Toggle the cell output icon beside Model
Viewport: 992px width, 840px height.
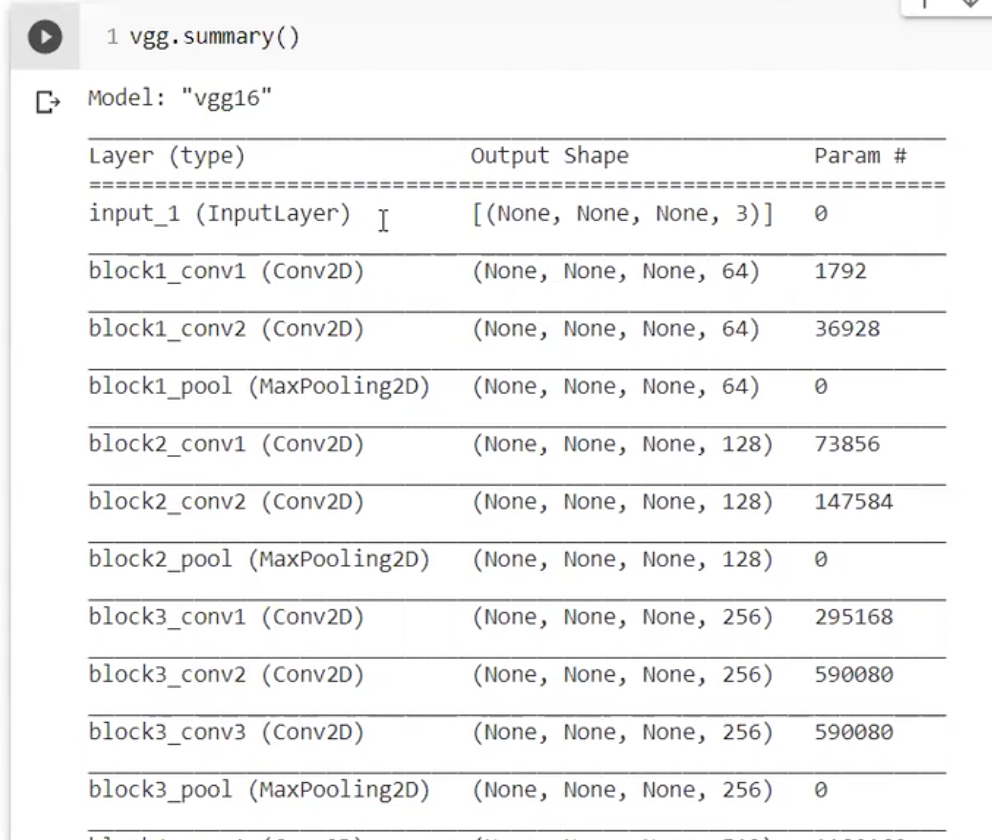click(x=47, y=102)
